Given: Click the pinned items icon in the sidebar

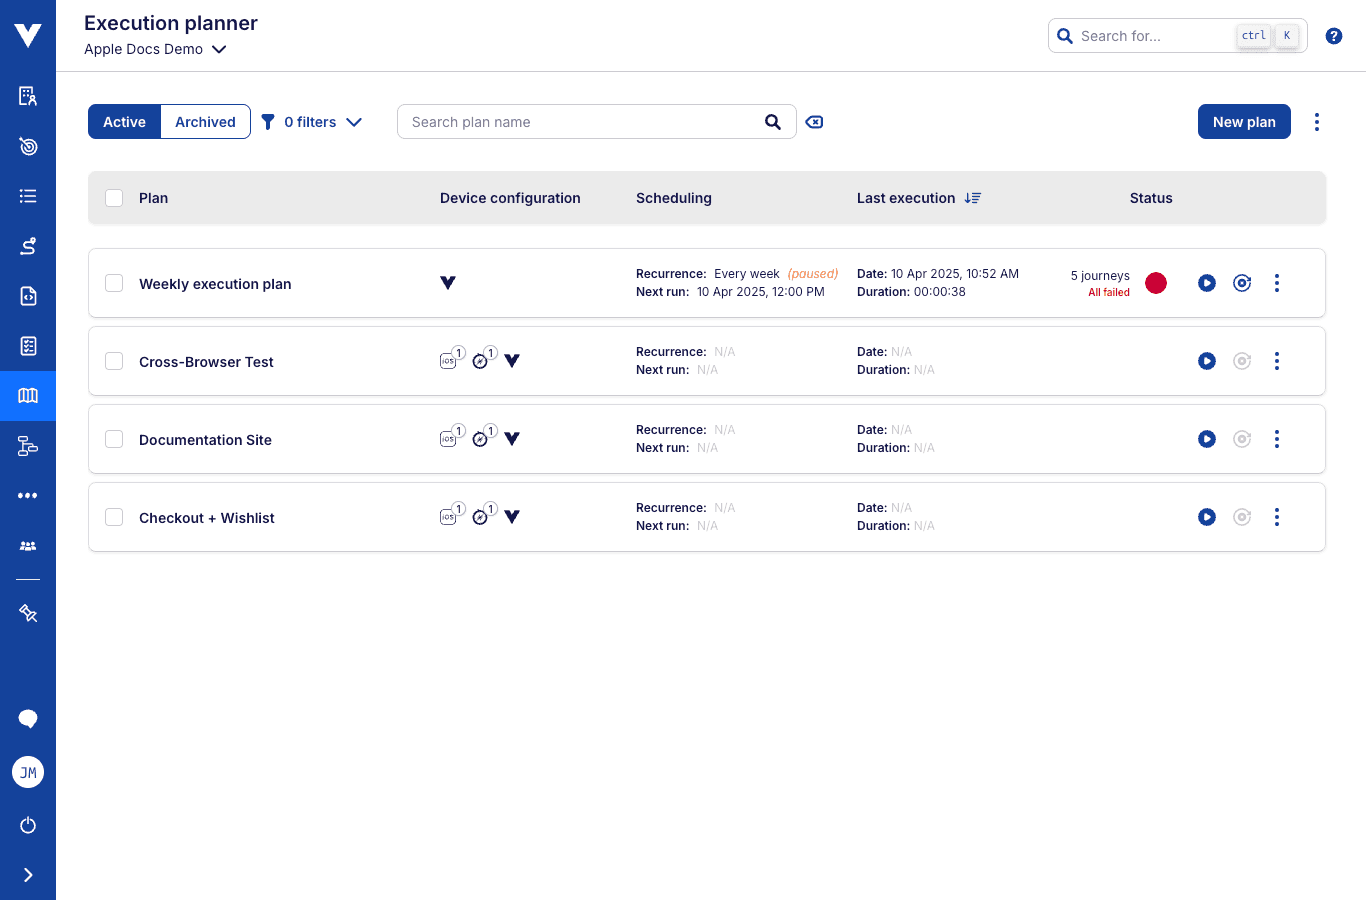Looking at the screenshot, I should coord(27,613).
